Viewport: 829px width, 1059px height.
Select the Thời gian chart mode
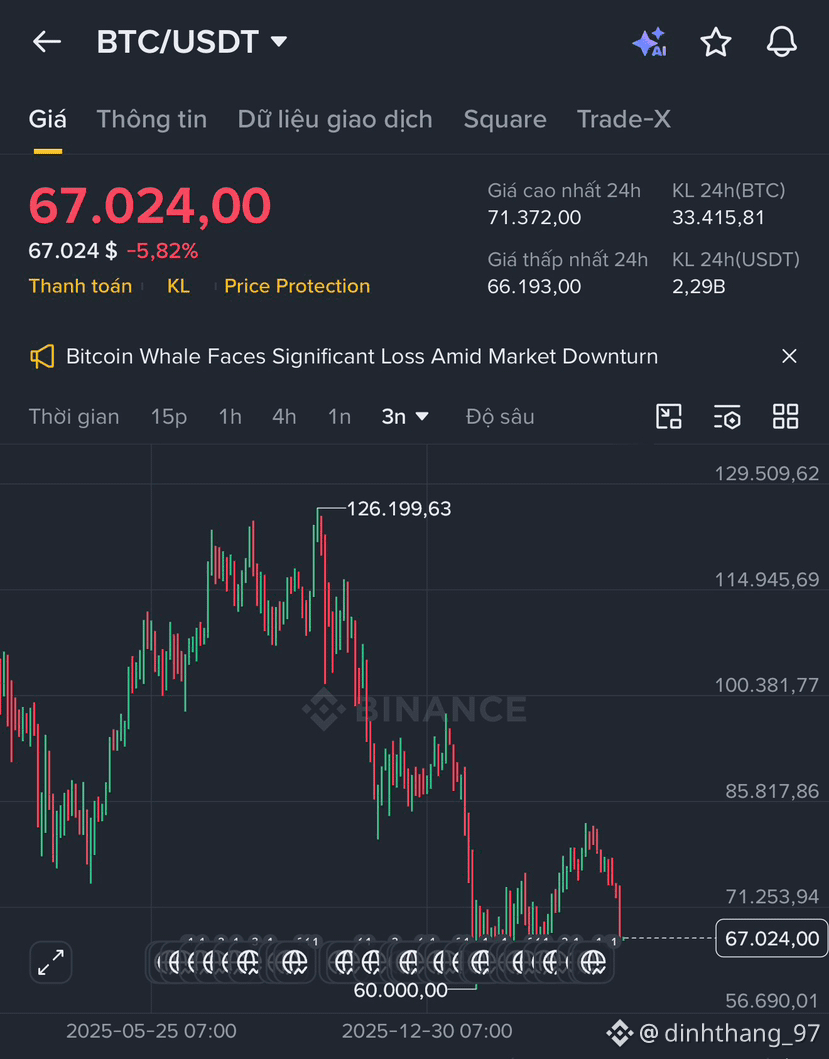click(74, 417)
